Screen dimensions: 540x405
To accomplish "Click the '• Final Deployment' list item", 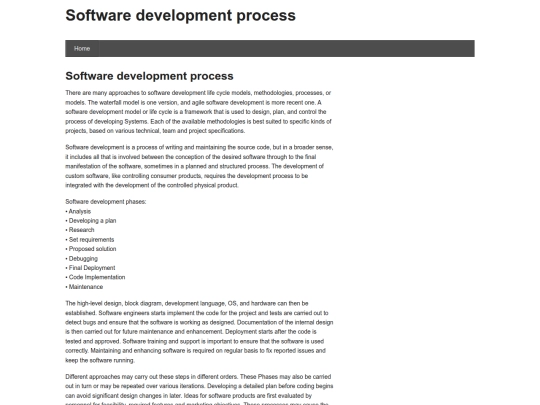I will (x=90, y=268).
